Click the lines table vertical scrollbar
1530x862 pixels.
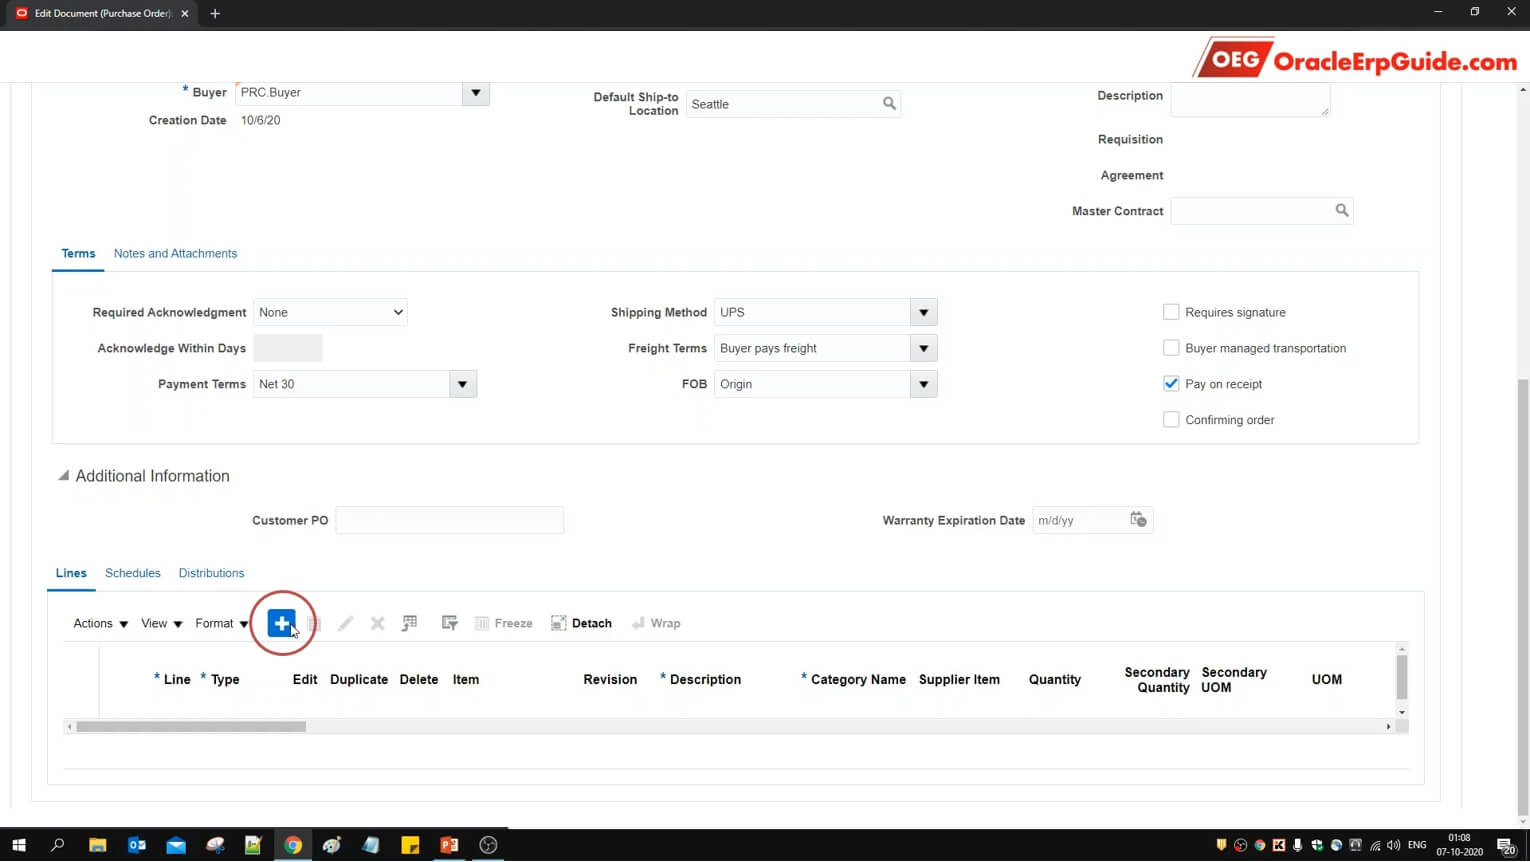tap(1402, 679)
